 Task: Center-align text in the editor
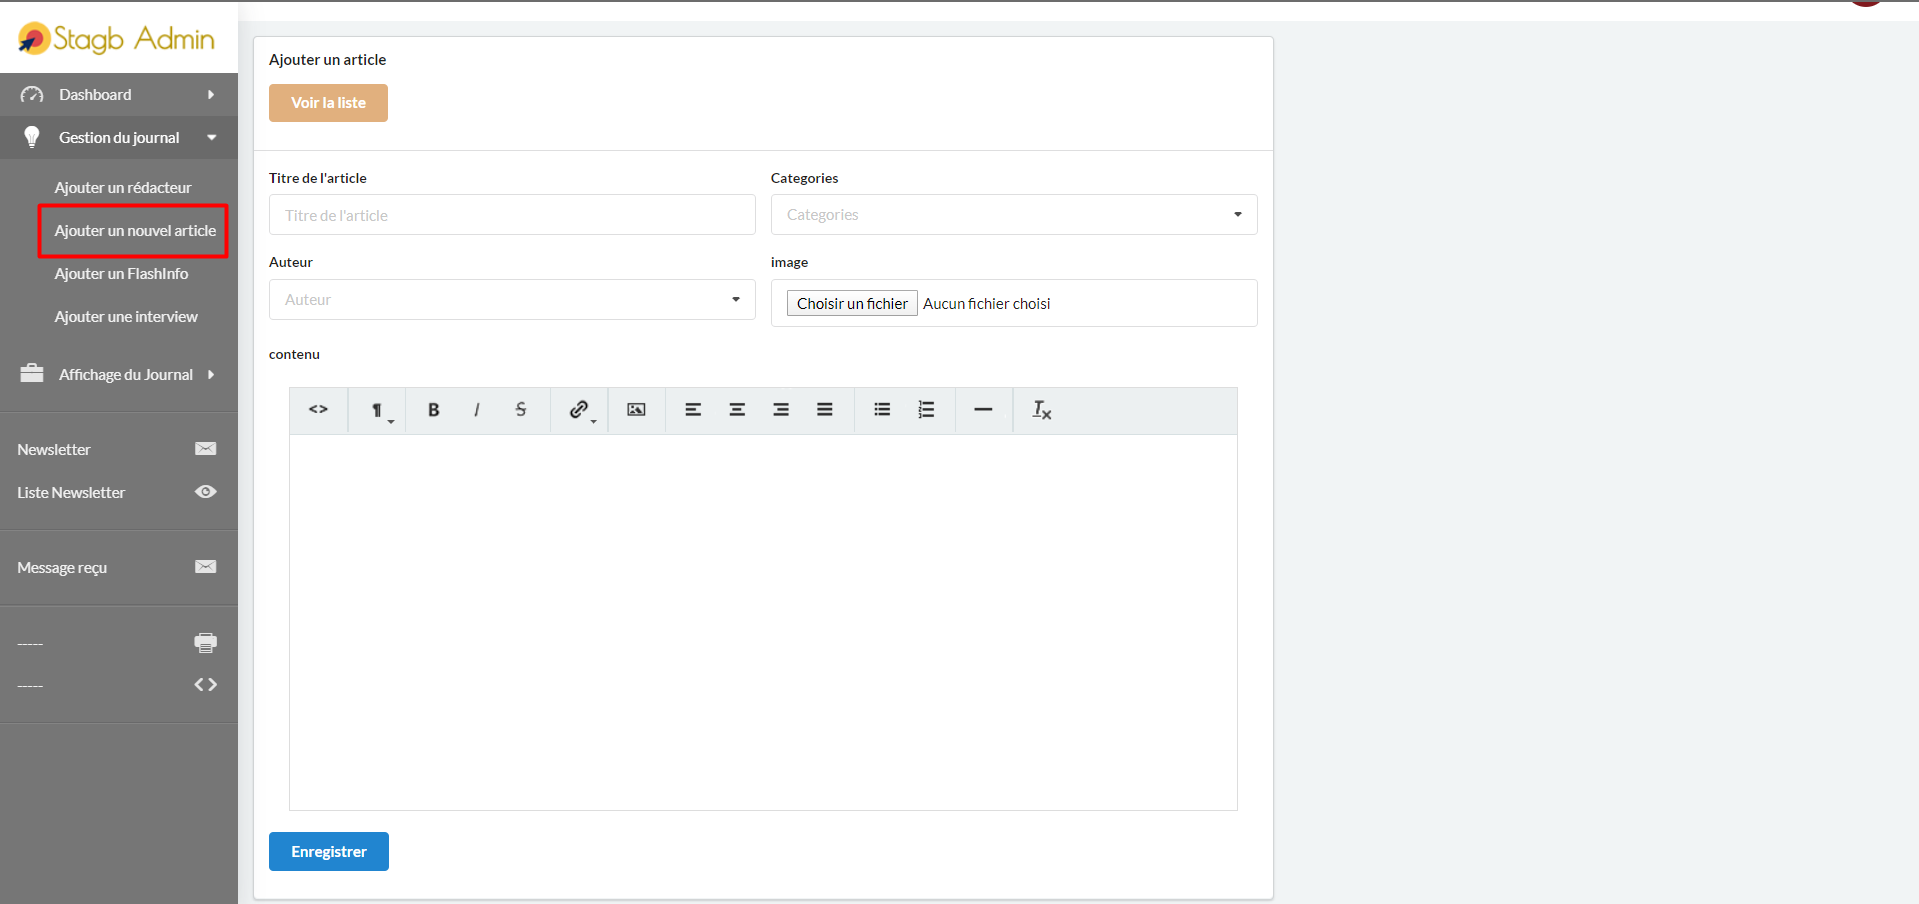click(x=737, y=410)
